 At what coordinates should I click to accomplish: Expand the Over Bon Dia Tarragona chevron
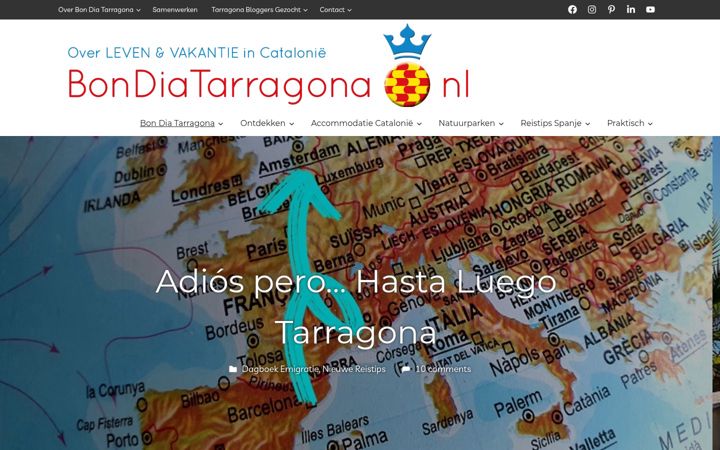tap(138, 10)
